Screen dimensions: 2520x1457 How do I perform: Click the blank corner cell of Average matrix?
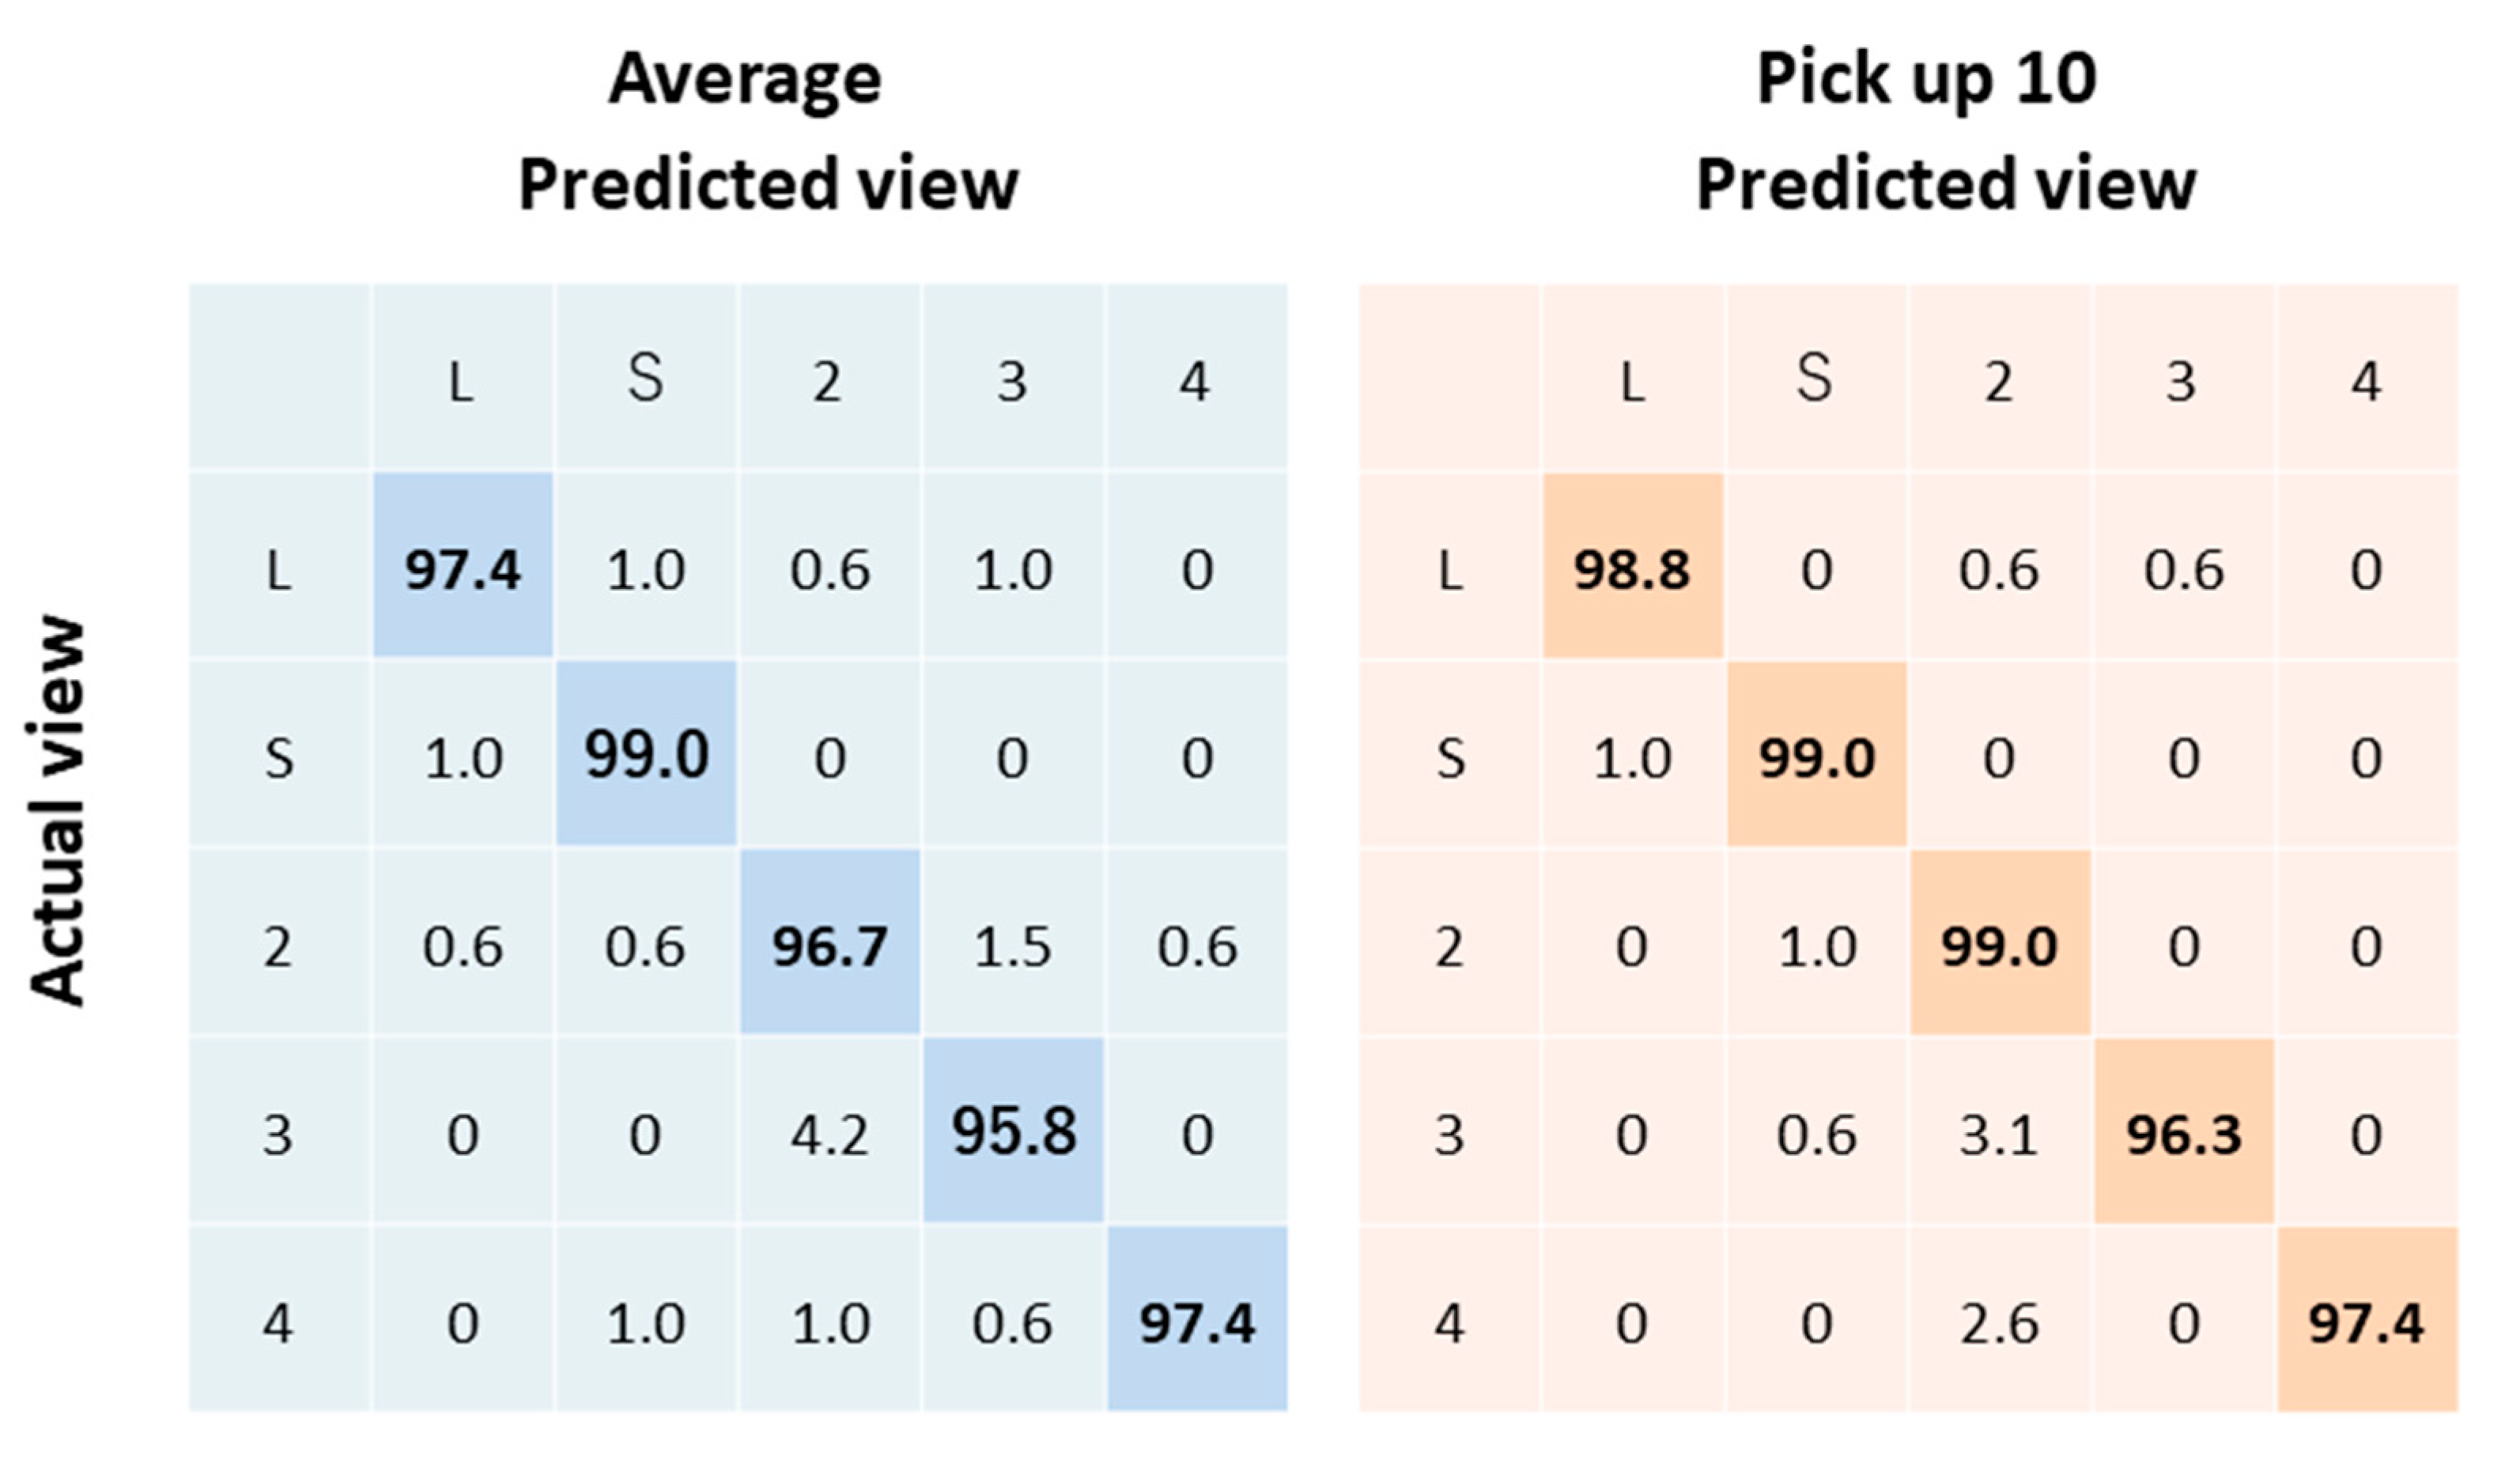[x=279, y=378]
